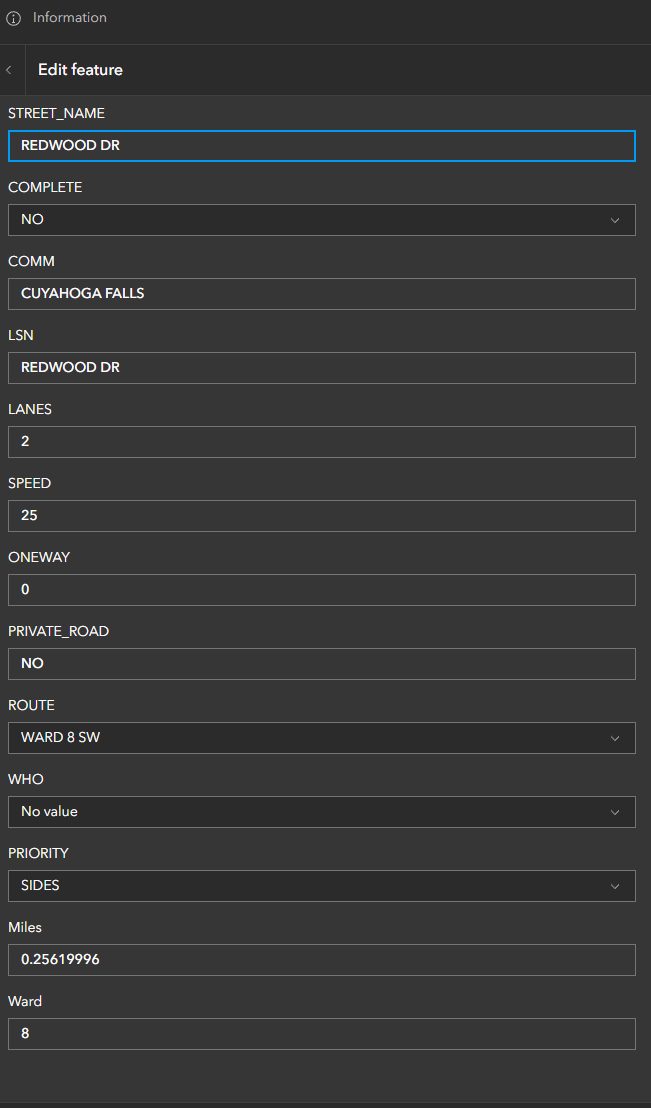Click the chevron on the ROUTE dropdown
651x1108 pixels.
click(x=615, y=738)
